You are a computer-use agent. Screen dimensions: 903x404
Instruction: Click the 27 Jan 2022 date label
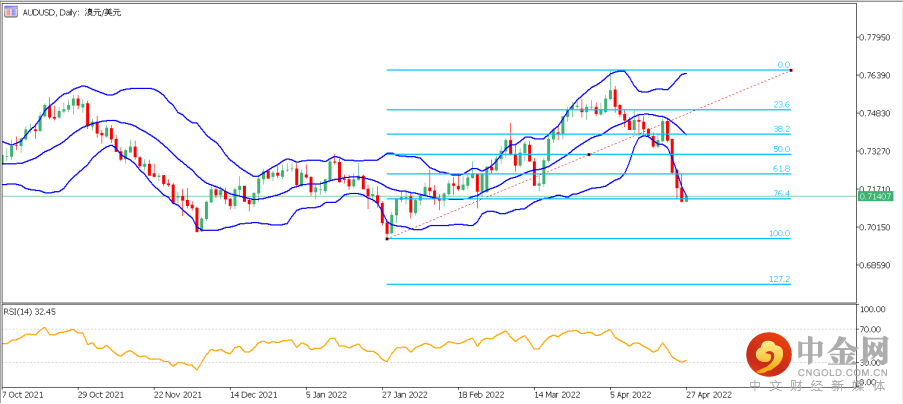(405, 395)
